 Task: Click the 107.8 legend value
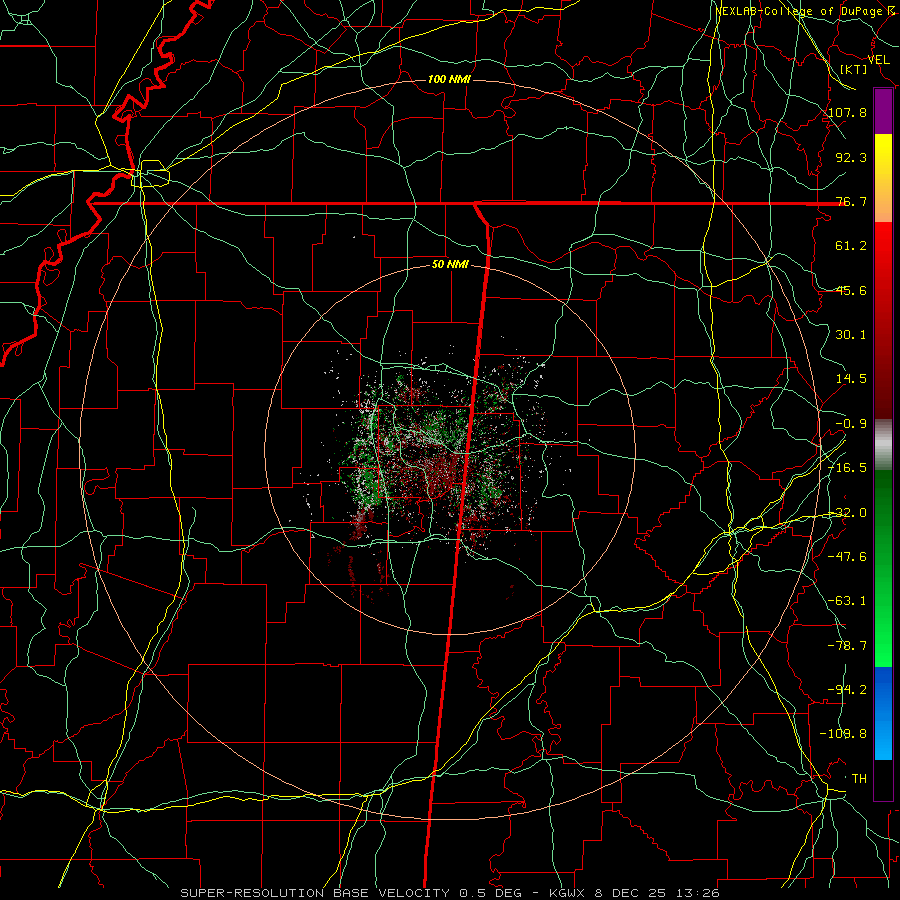tap(848, 112)
